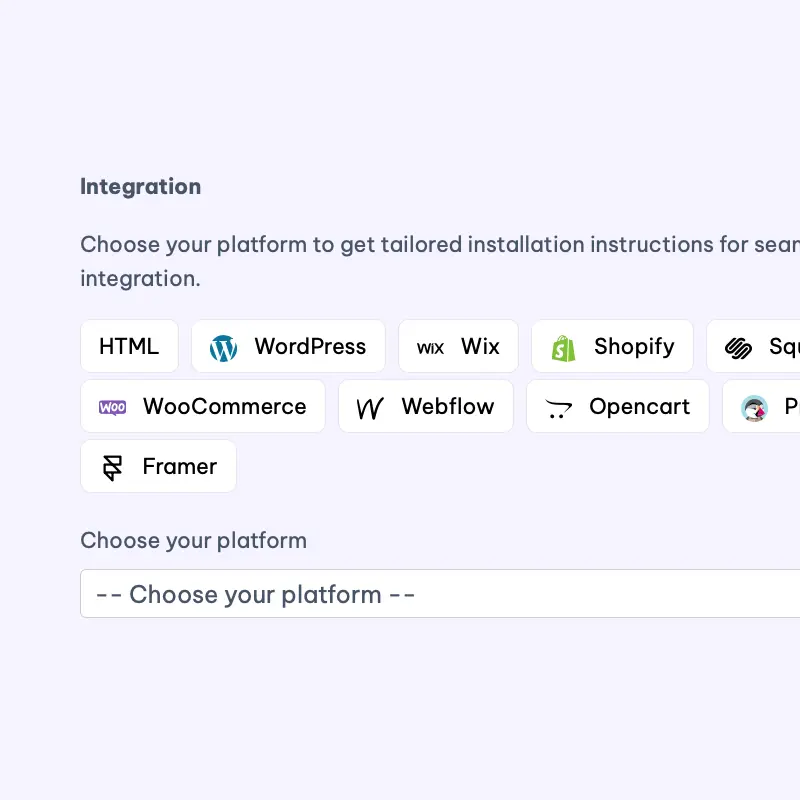Click the 'Choose your platform' field label

tap(193, 541)
